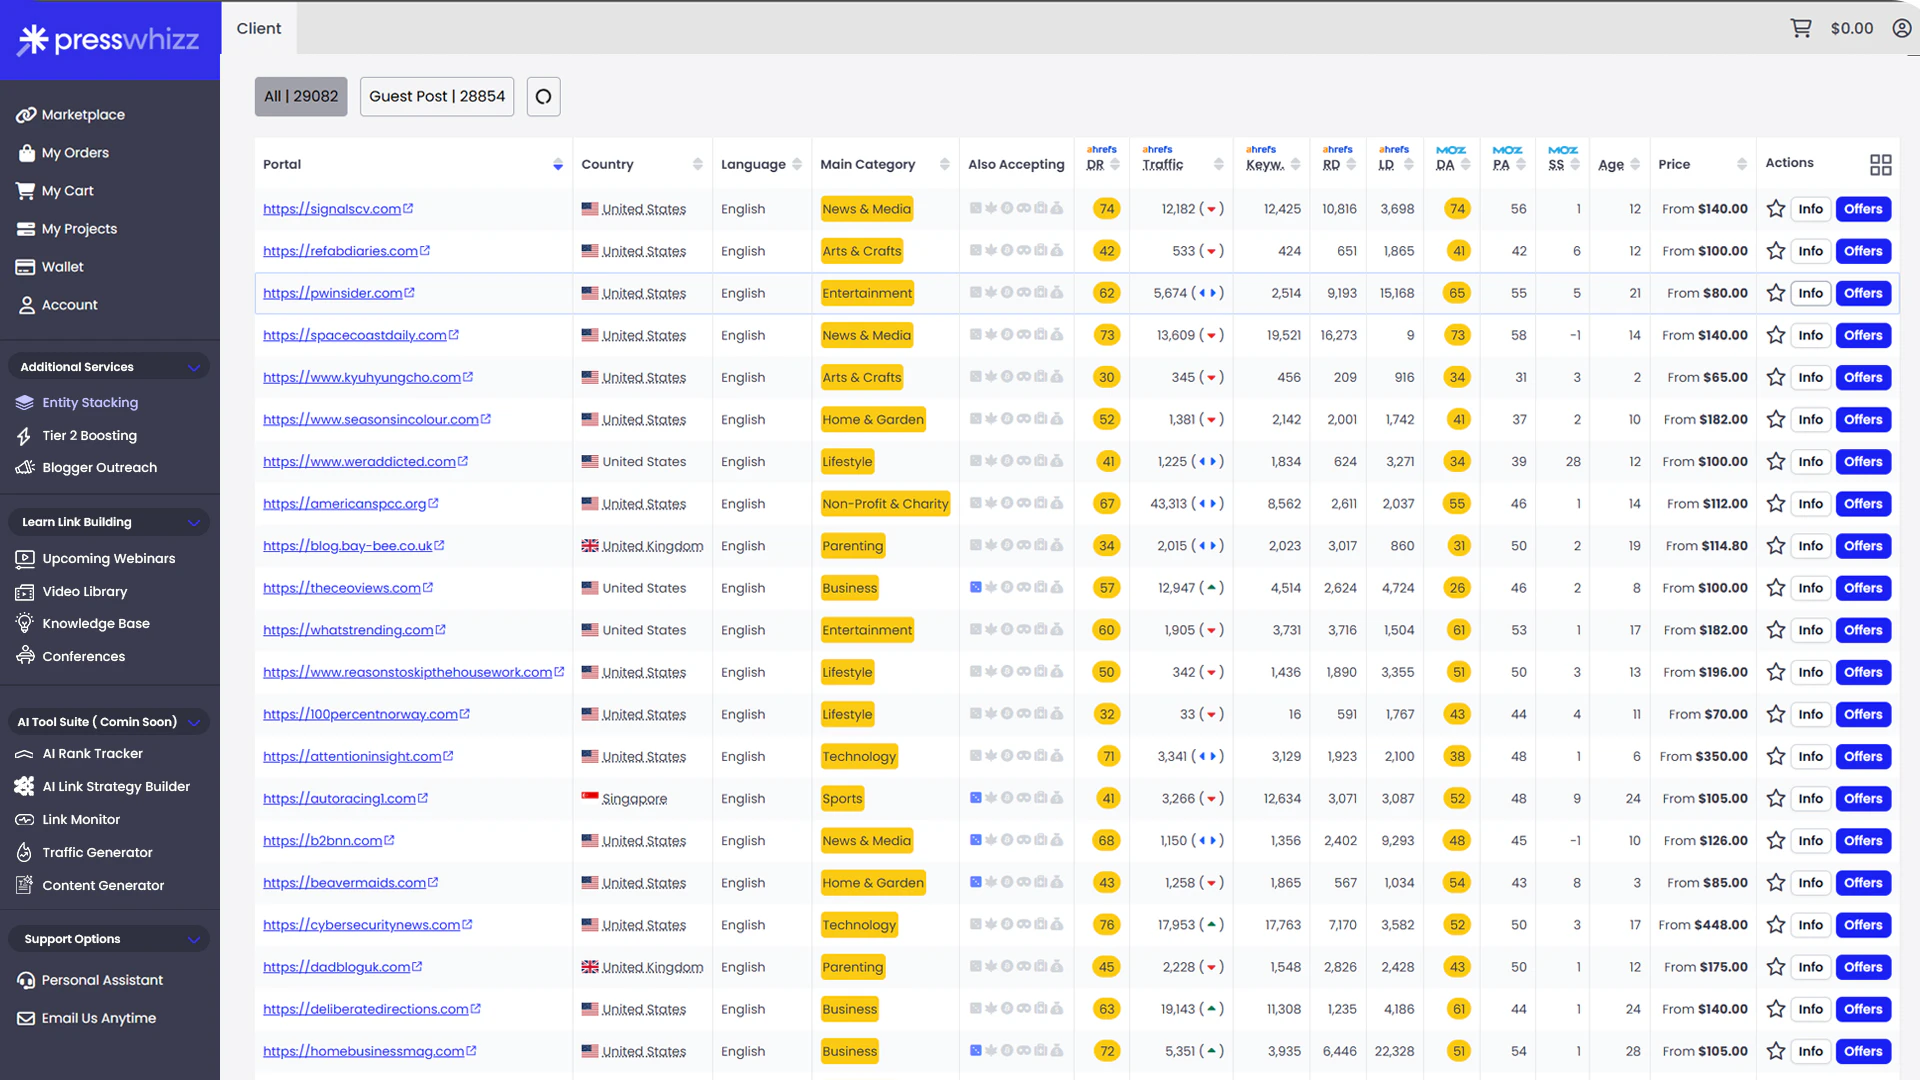Viewport: 1920px width, 1080px height.
Task: Click the refresh filter button
Action: point(543,97)
